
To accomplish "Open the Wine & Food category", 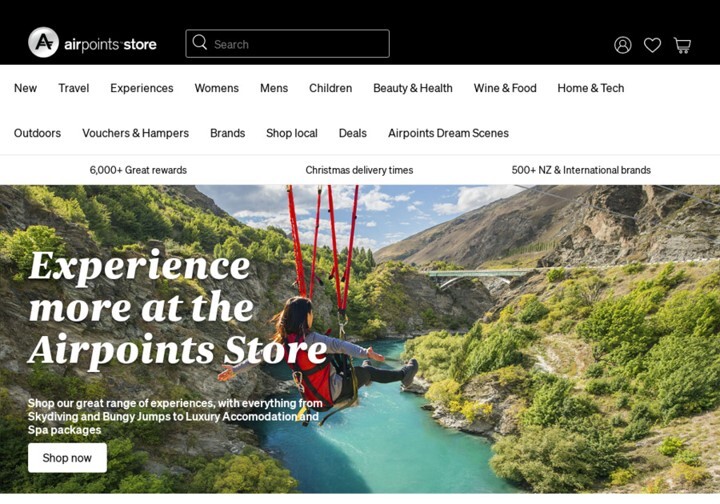I will click(505, 88).
